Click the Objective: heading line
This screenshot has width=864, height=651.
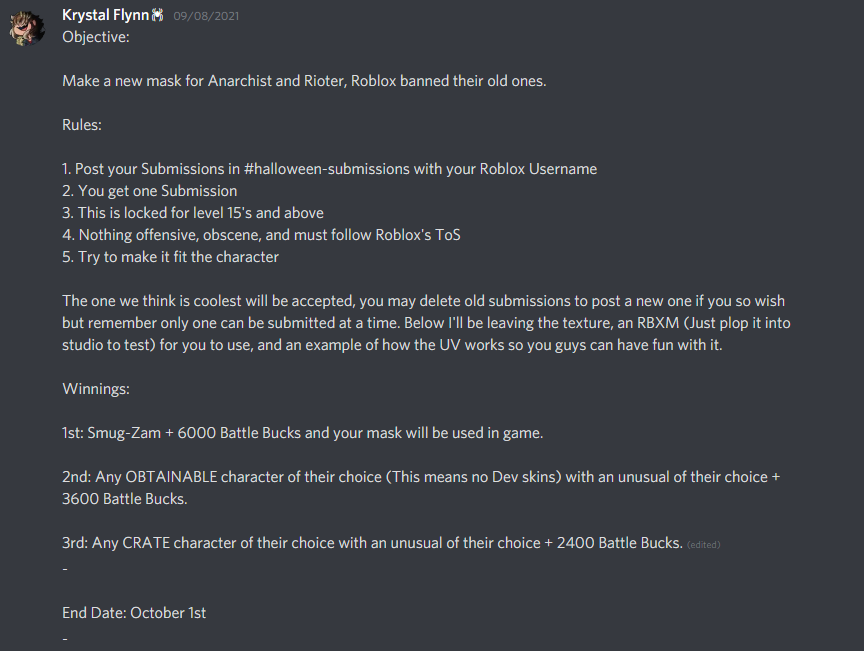point(96,37)
